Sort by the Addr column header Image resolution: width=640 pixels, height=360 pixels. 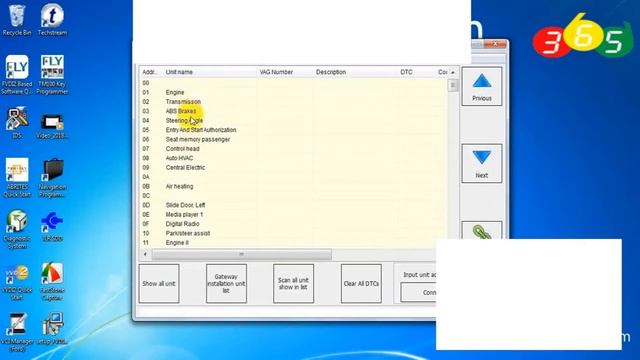coord(151,72)
